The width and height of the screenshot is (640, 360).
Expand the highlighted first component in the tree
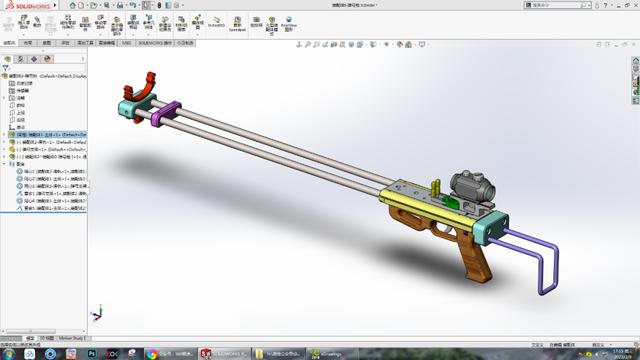(x=4, y=135)
